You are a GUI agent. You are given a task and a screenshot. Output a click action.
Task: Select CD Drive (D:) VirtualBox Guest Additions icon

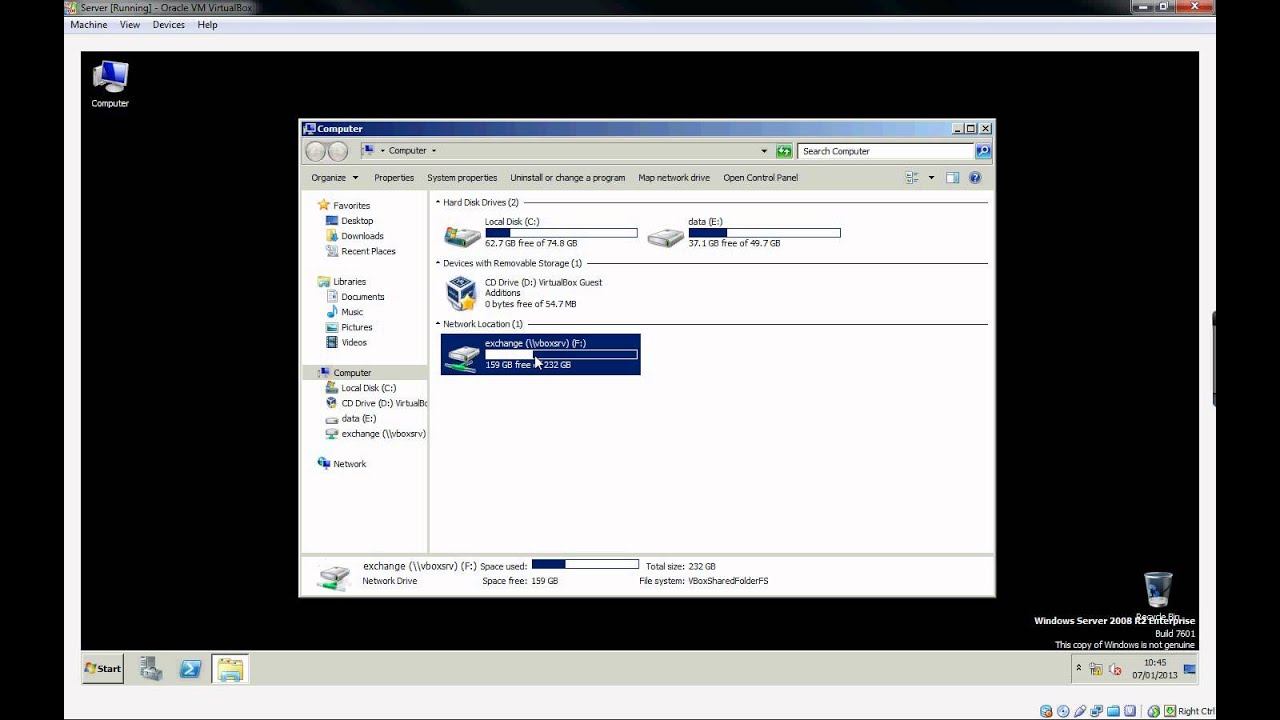click(461, 294)
